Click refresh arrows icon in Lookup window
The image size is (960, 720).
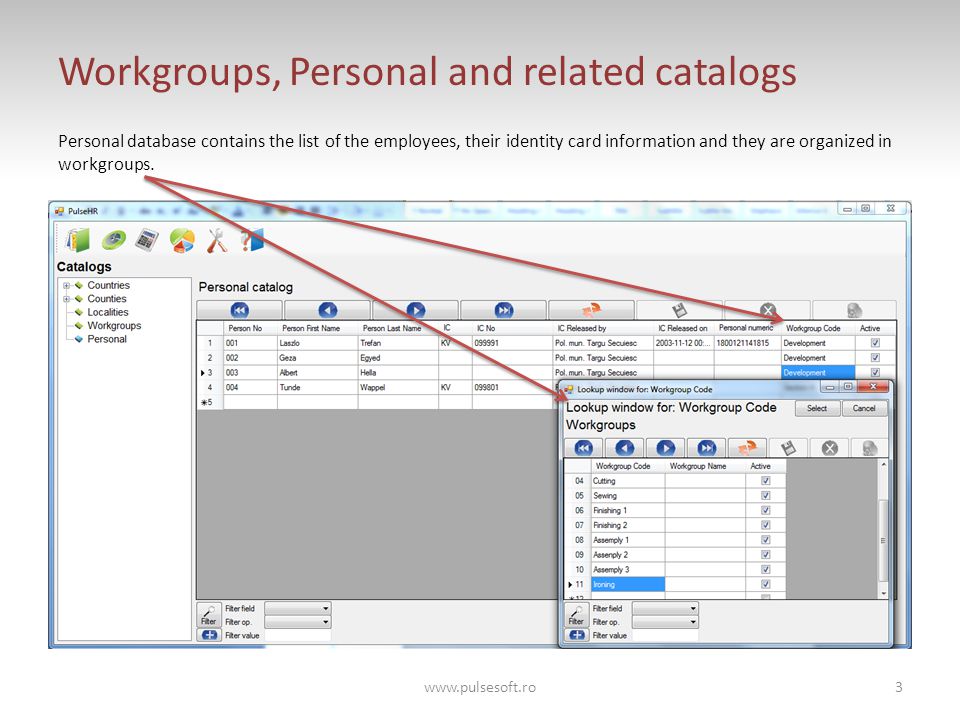coord(748,448)
